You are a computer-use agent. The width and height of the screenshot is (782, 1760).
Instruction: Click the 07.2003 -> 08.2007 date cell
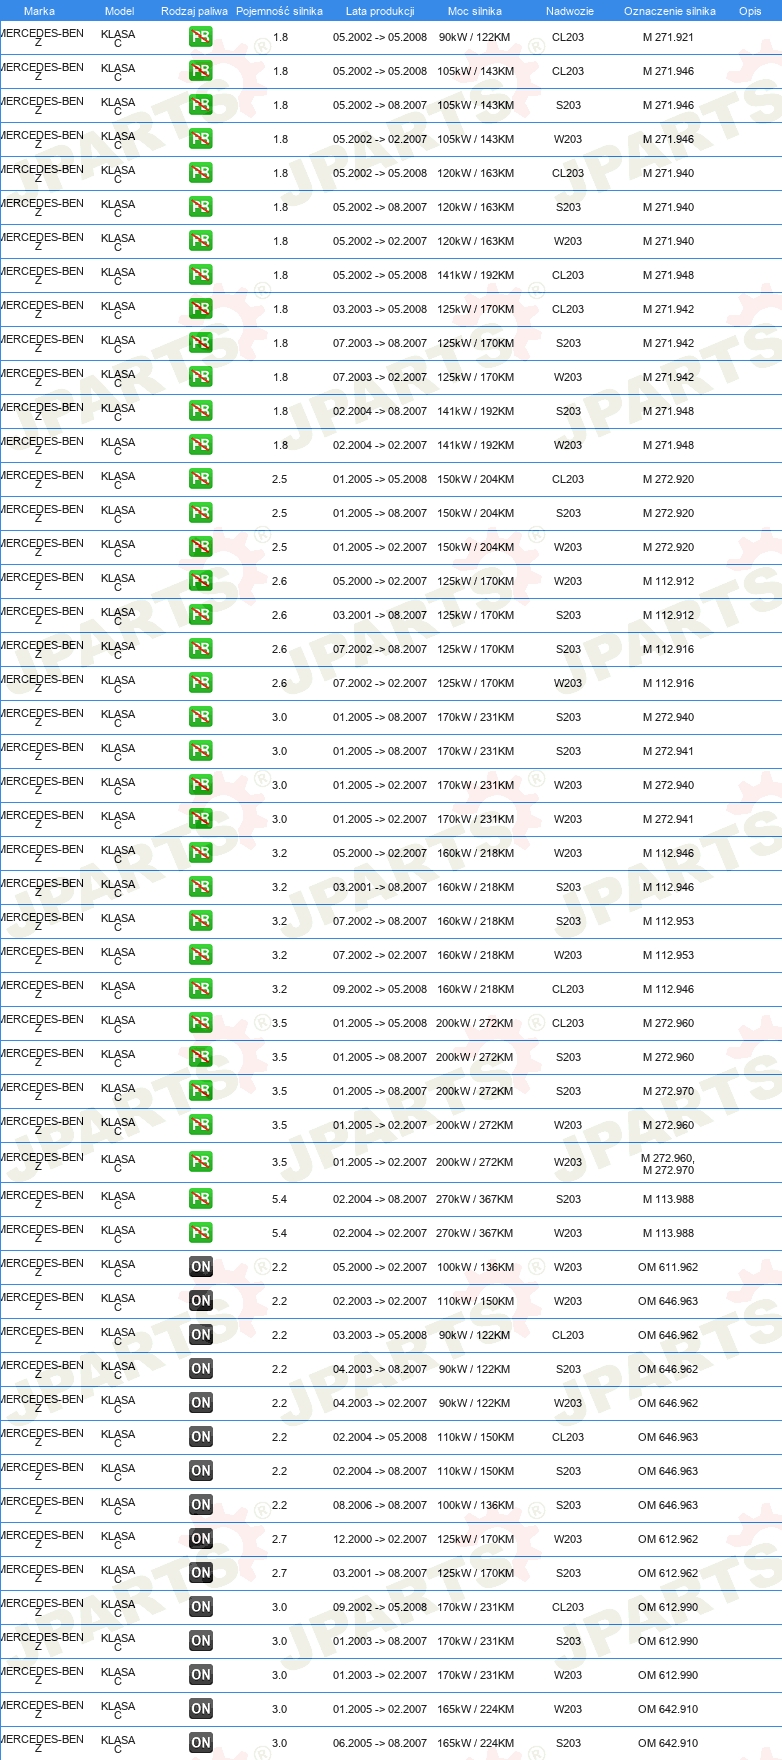(x=380, y=343)
